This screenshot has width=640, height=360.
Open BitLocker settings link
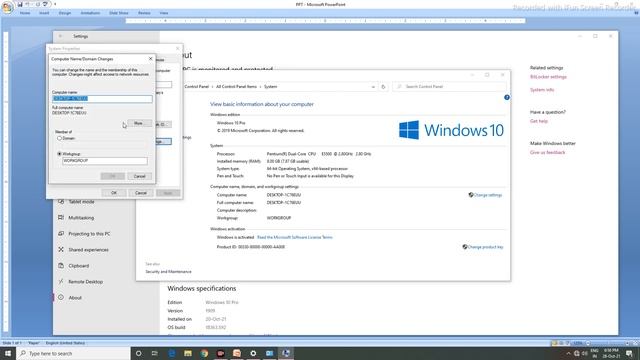[x=548, y=77]
